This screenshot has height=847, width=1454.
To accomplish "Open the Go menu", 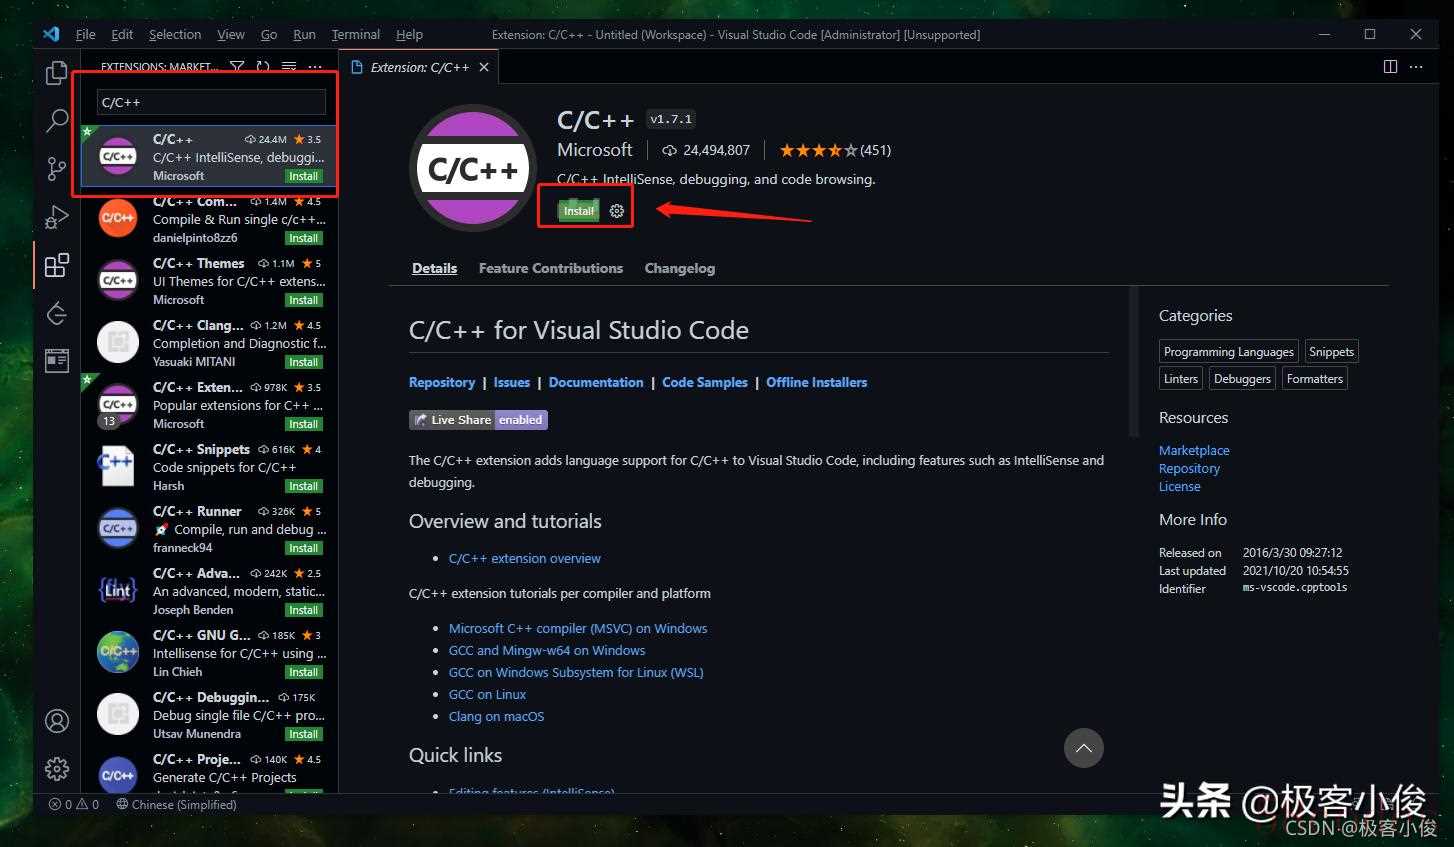I will pos(269,34).
